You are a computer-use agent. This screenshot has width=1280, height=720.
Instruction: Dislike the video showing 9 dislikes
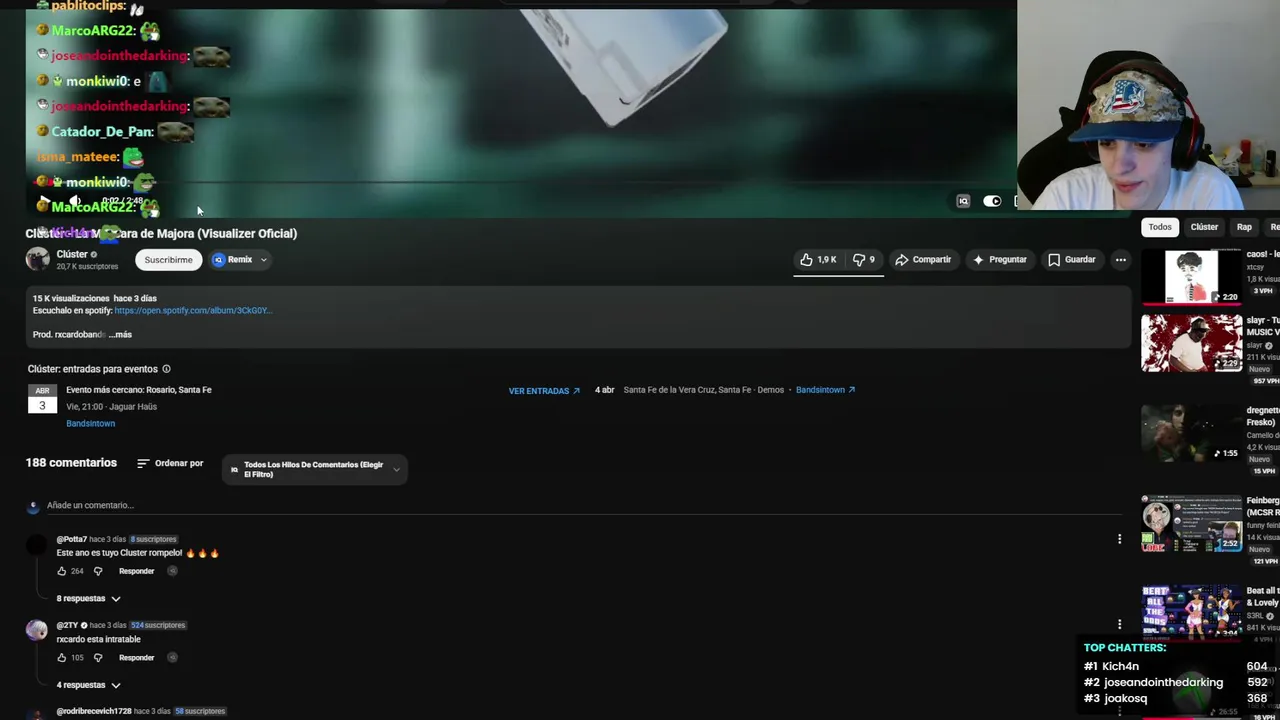(863, 260)
